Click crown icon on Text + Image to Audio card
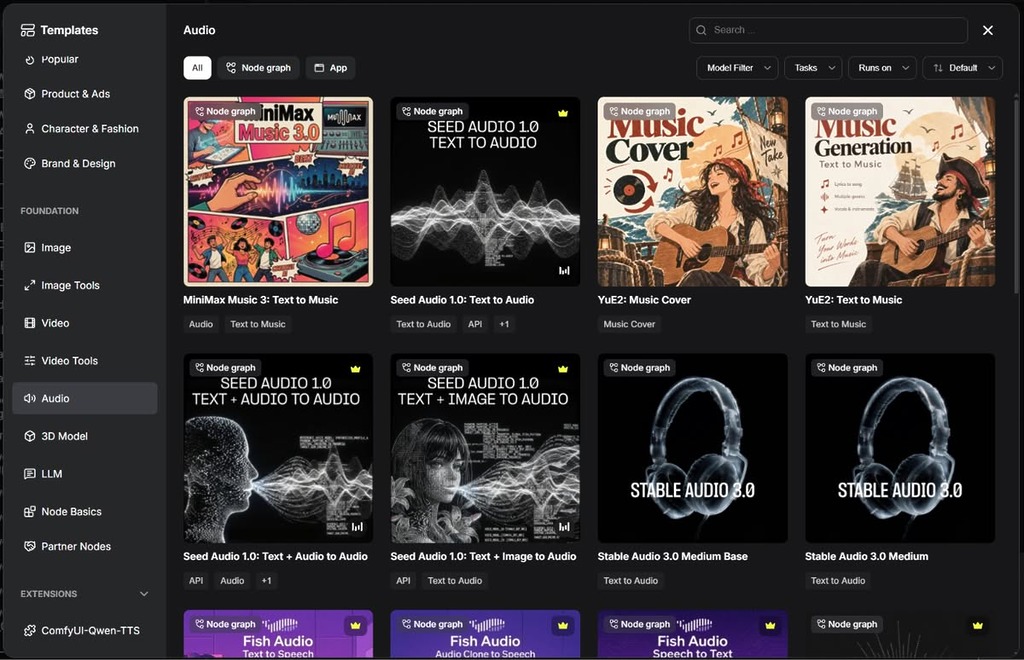This screenshot has height=660, width=1024. (x=563, y=369)
